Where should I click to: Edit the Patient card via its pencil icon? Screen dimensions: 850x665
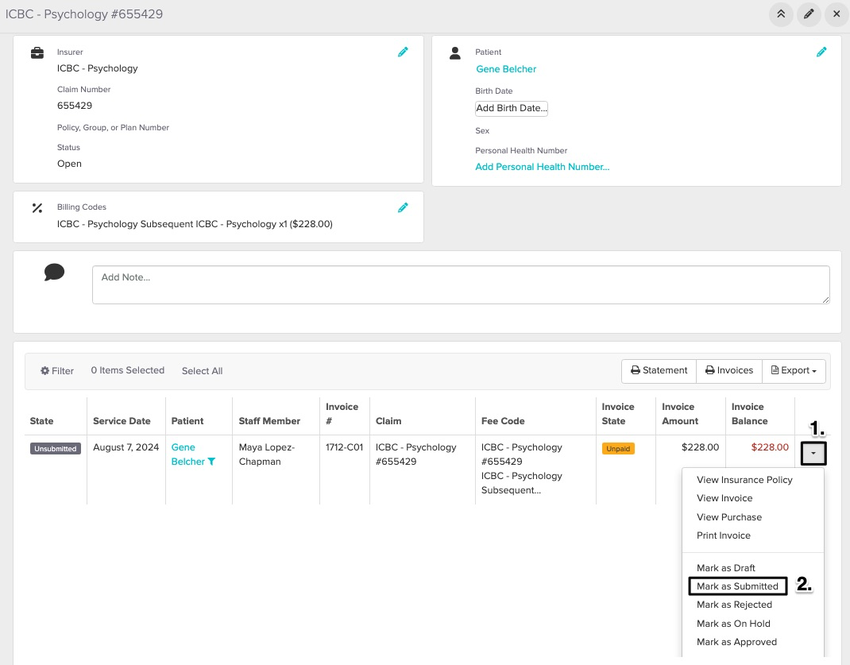coord(821,52)
